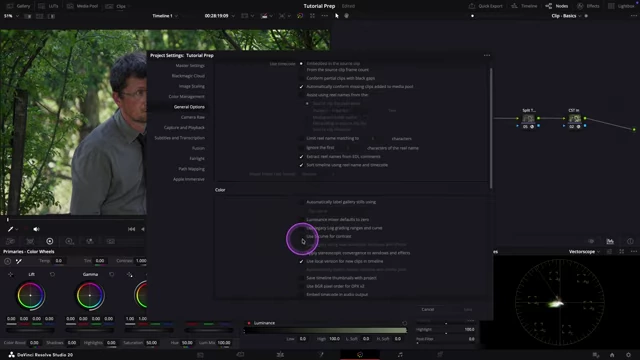Toggle Extract reel names from EDL comments
Viewport: 640px width, 360px height.
[301, 157]
